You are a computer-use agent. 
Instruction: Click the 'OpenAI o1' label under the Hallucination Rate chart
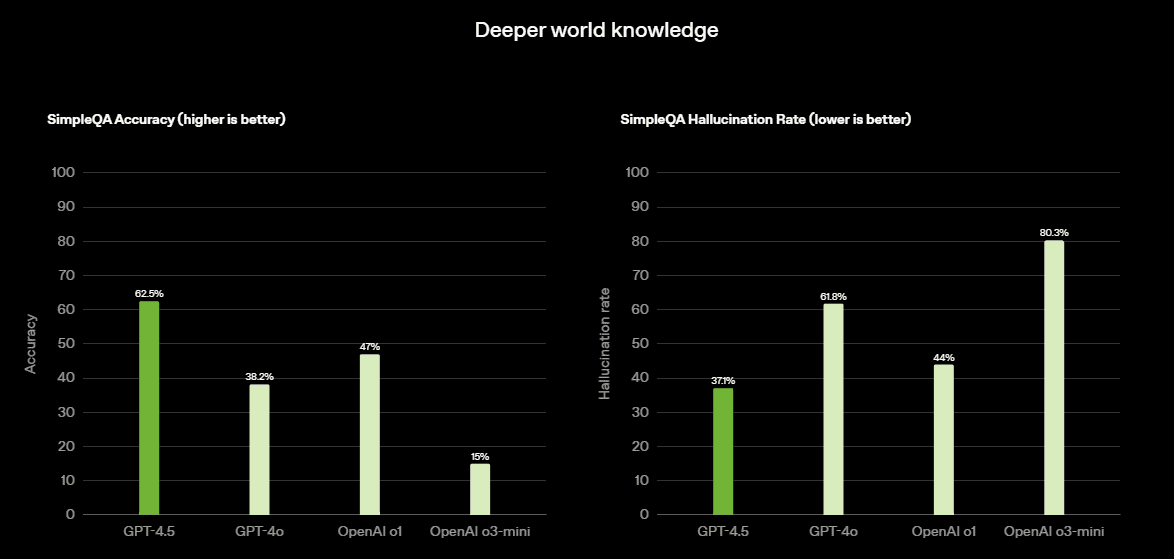click(943, 532)
